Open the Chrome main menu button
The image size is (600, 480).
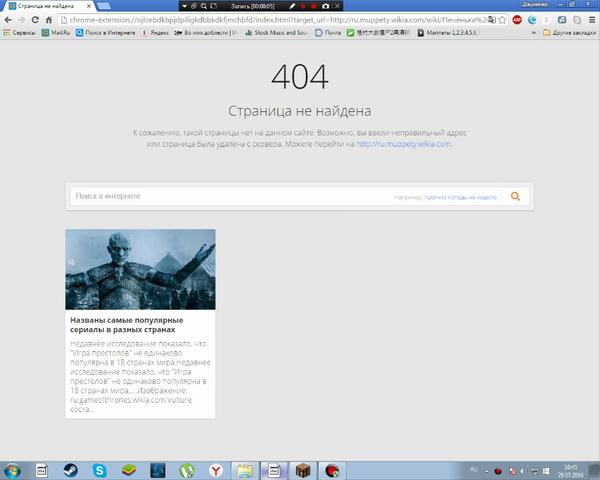(x=592, y=20)
